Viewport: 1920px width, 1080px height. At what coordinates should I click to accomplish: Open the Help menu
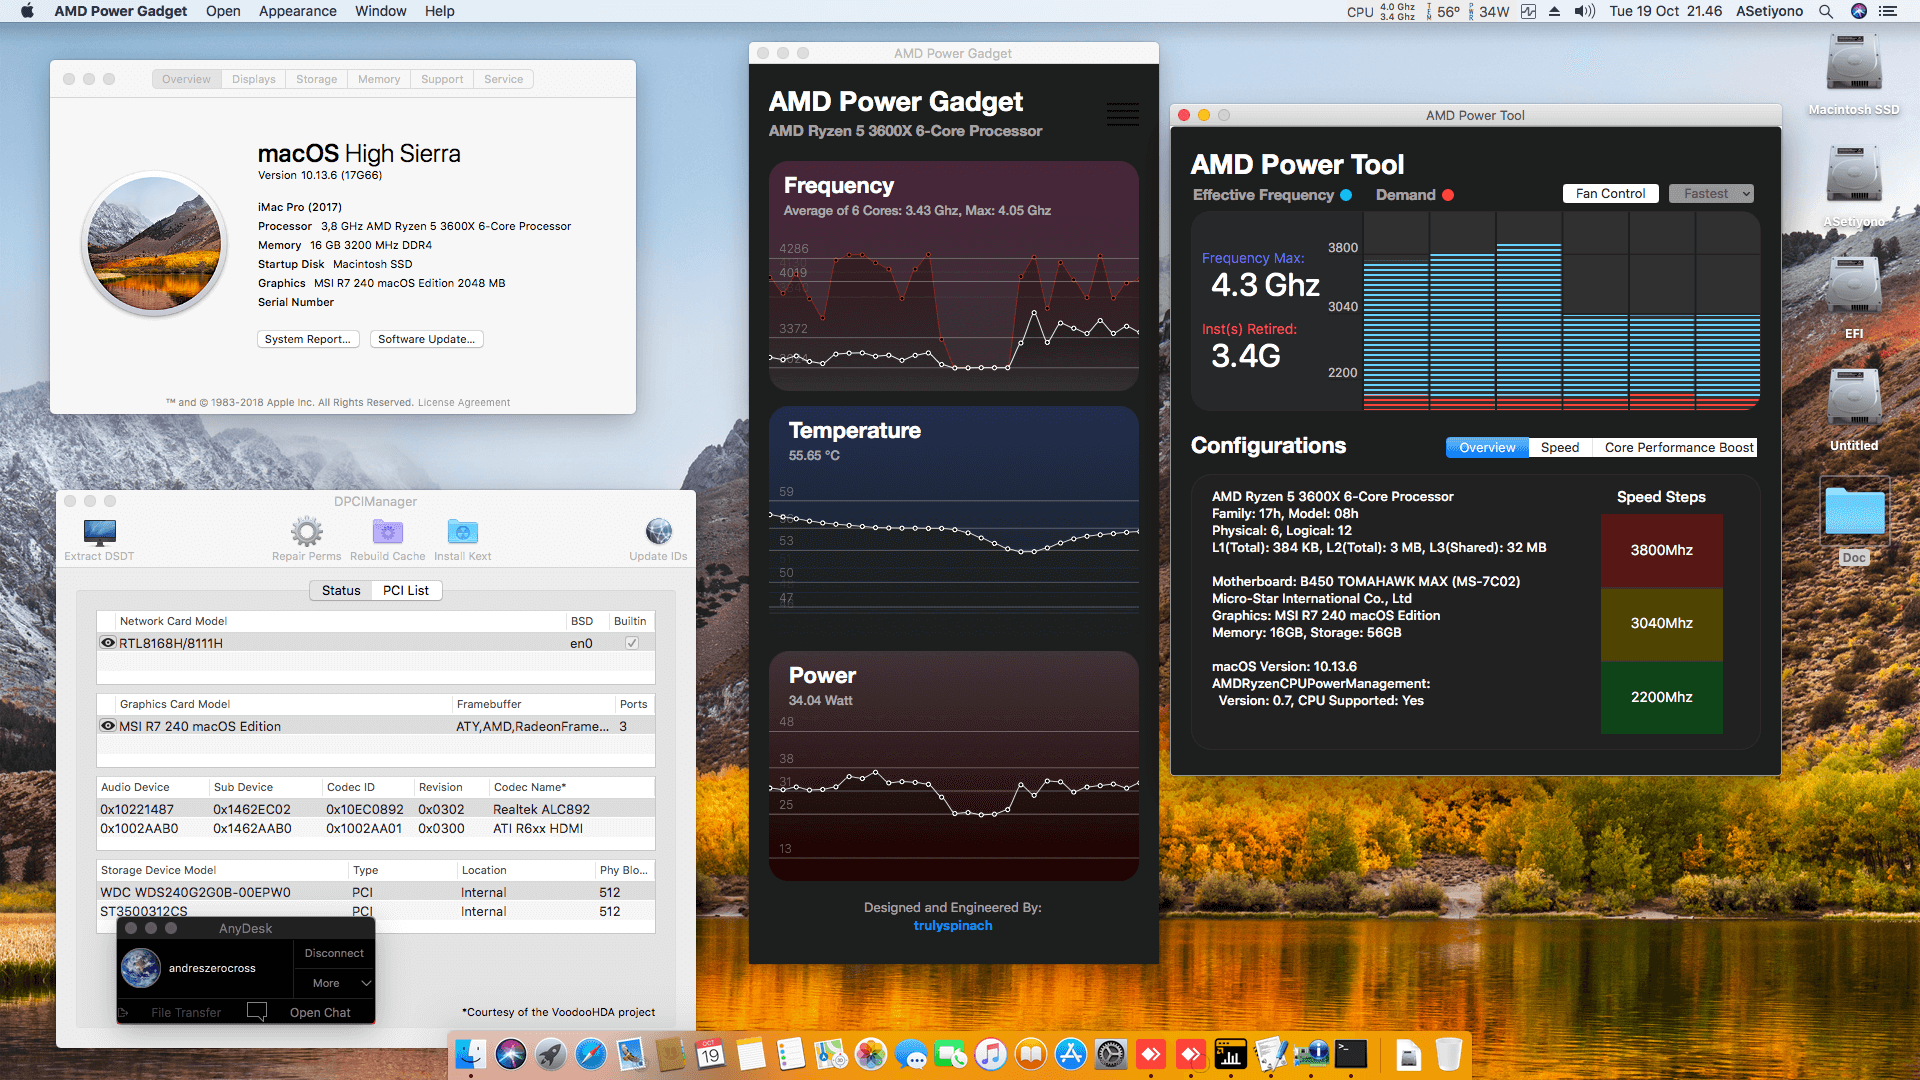[x=439, y=11]
